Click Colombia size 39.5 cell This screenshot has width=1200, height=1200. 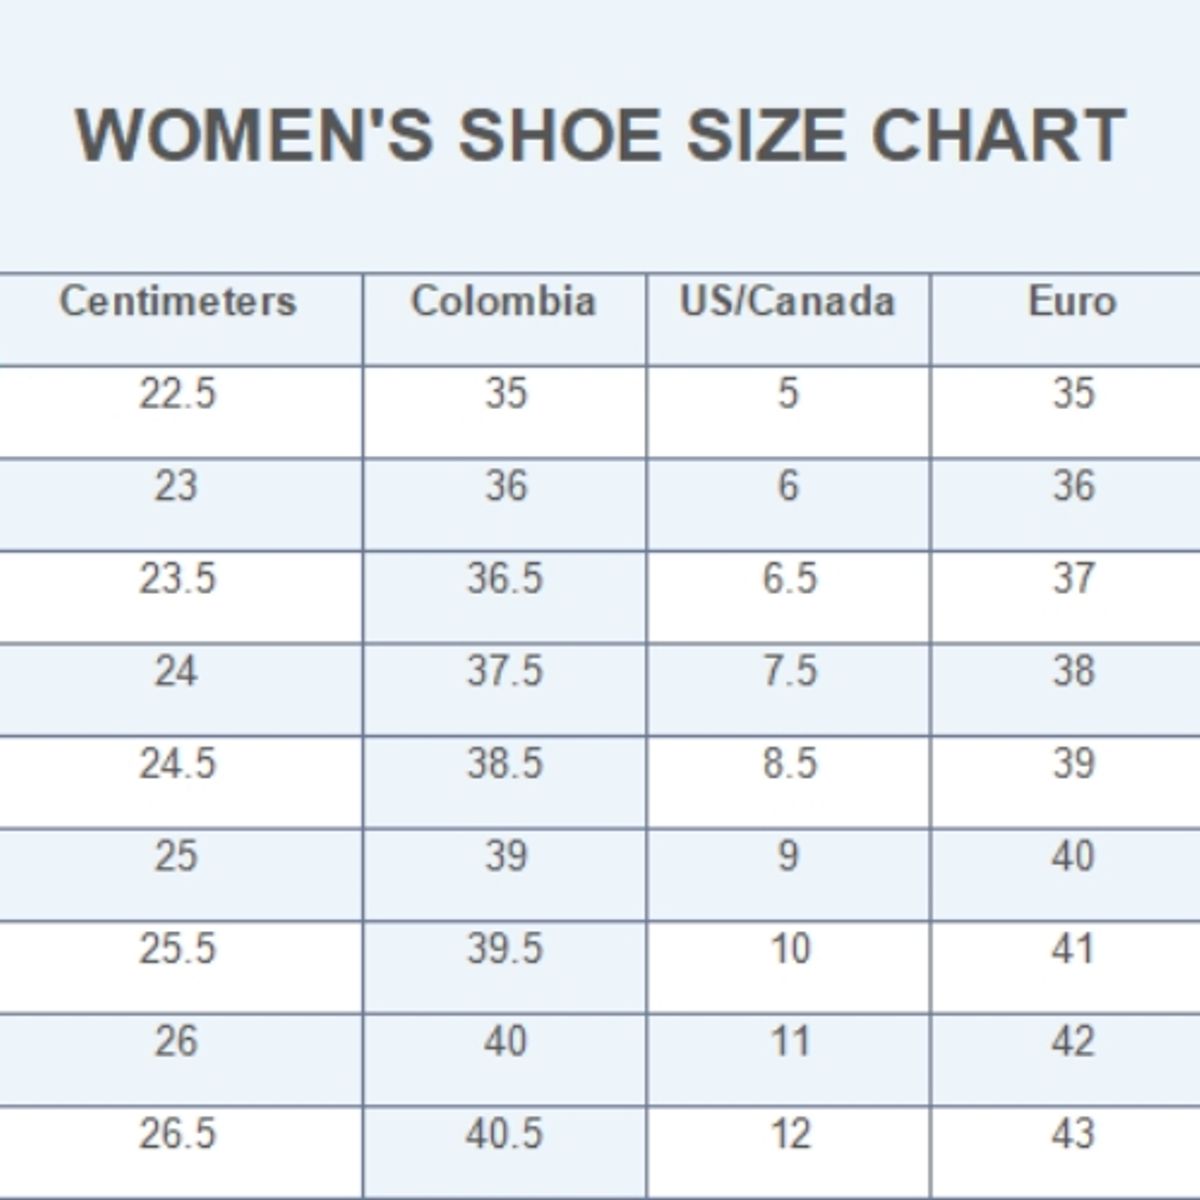point(504,950)
